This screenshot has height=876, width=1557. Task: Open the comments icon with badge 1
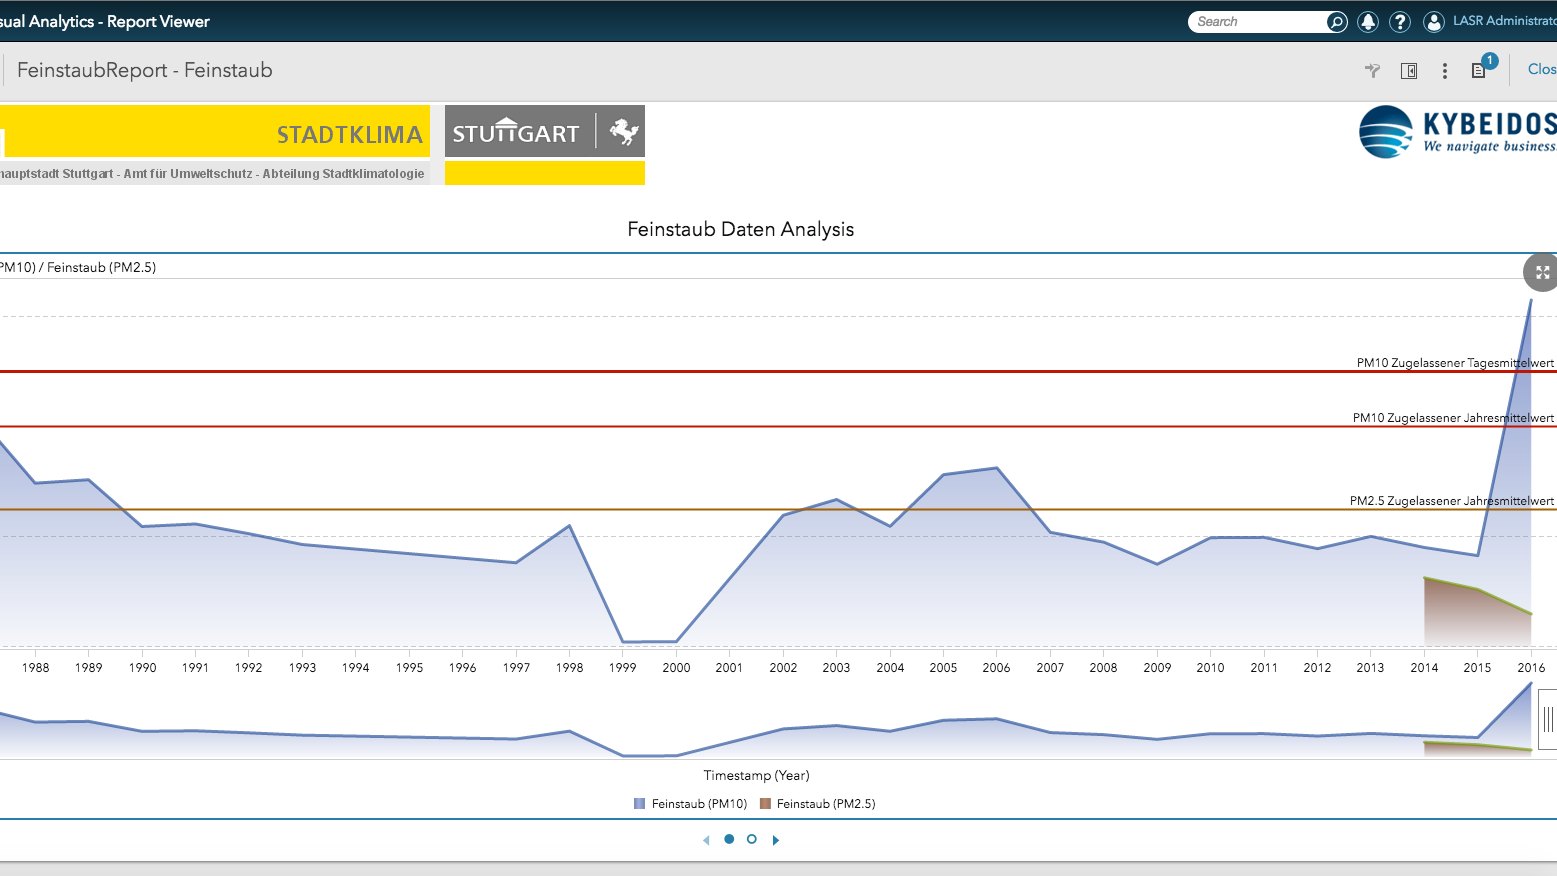coord(1479,70)
